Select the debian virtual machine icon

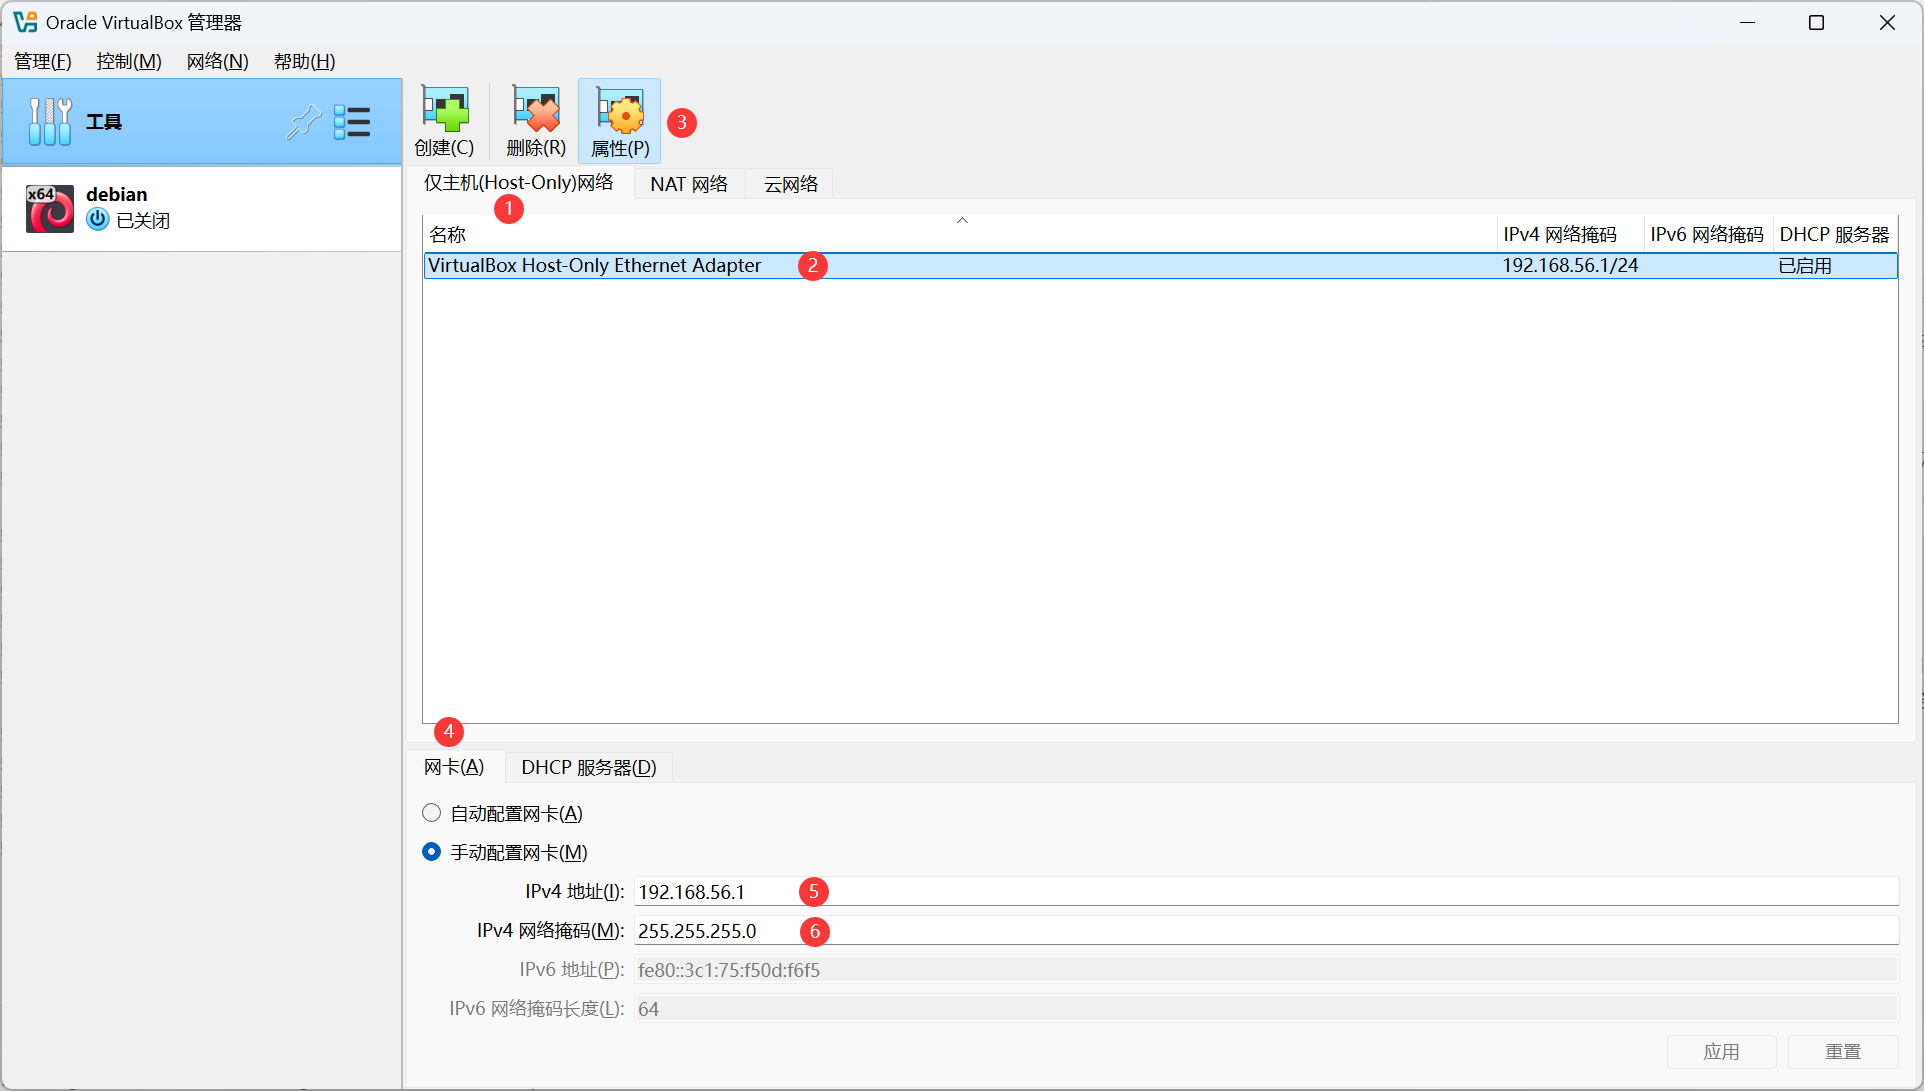(50, 208)
